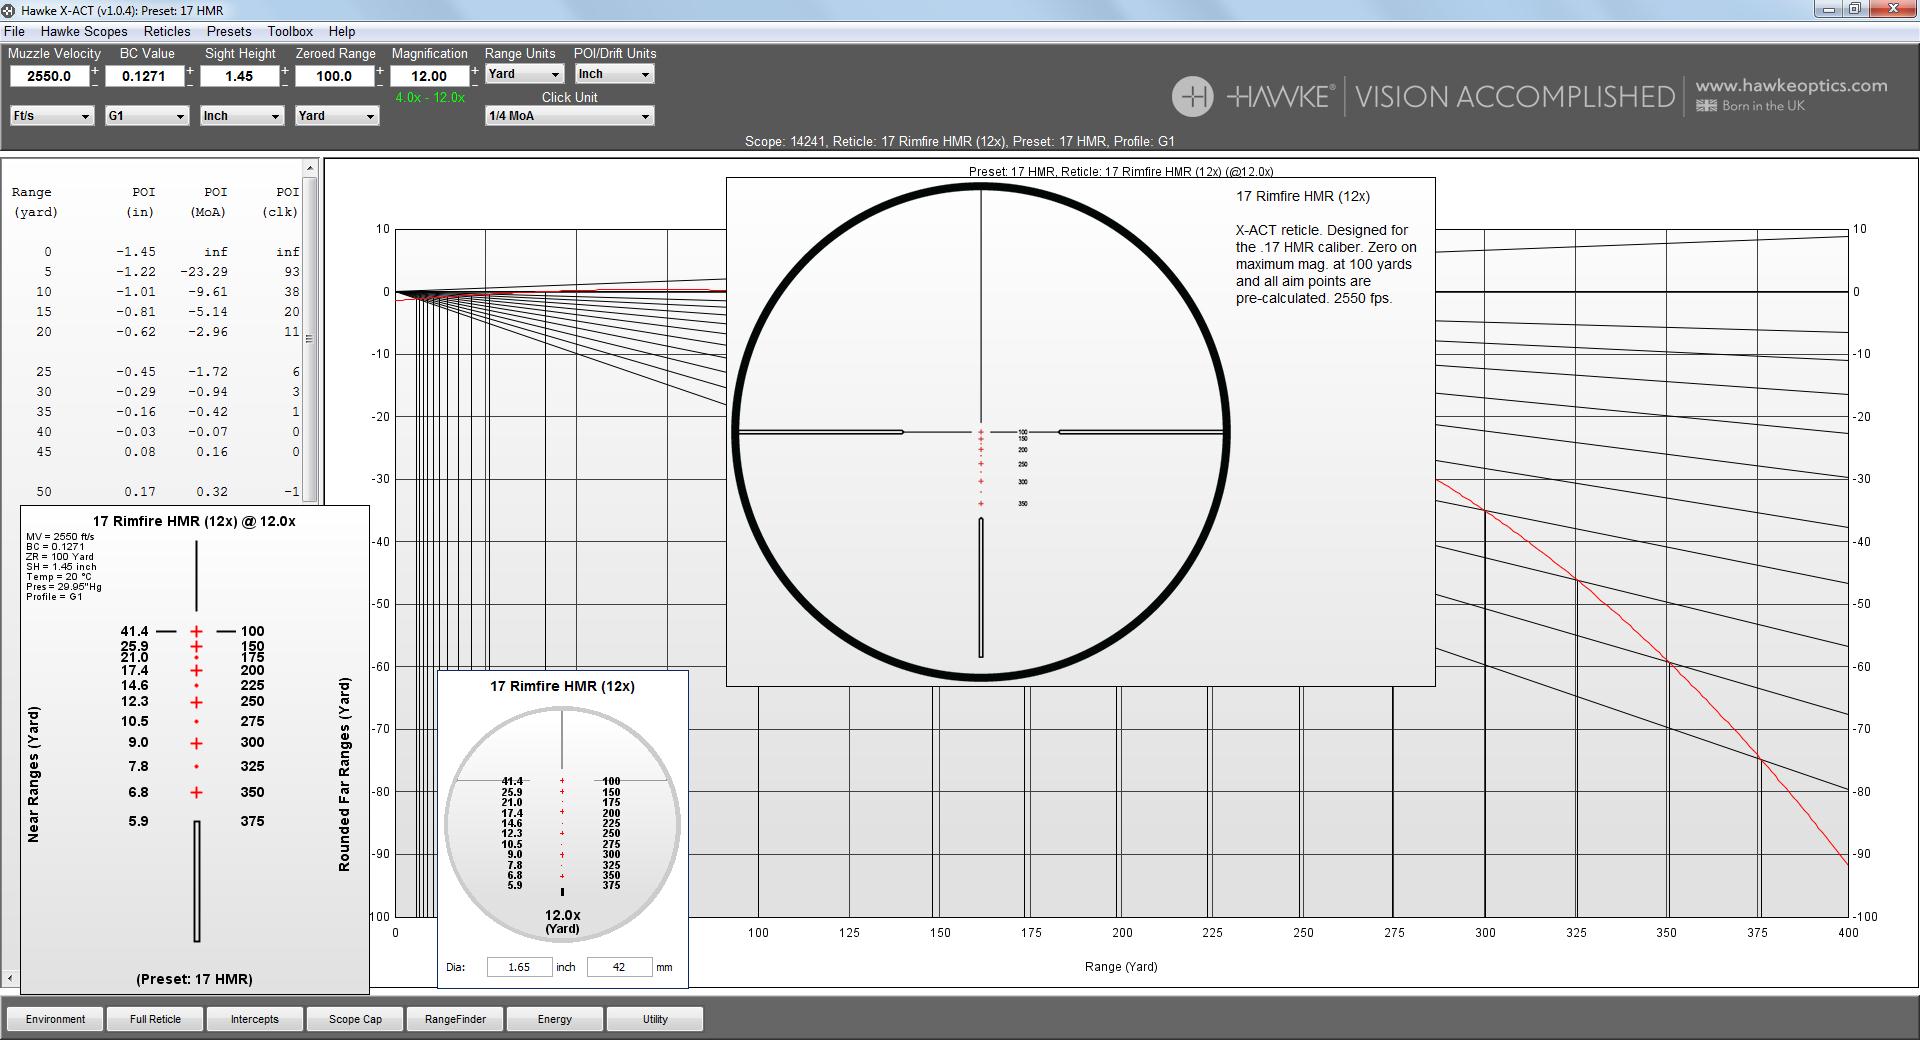Click the Scope Cap button

coord(355,1019)
